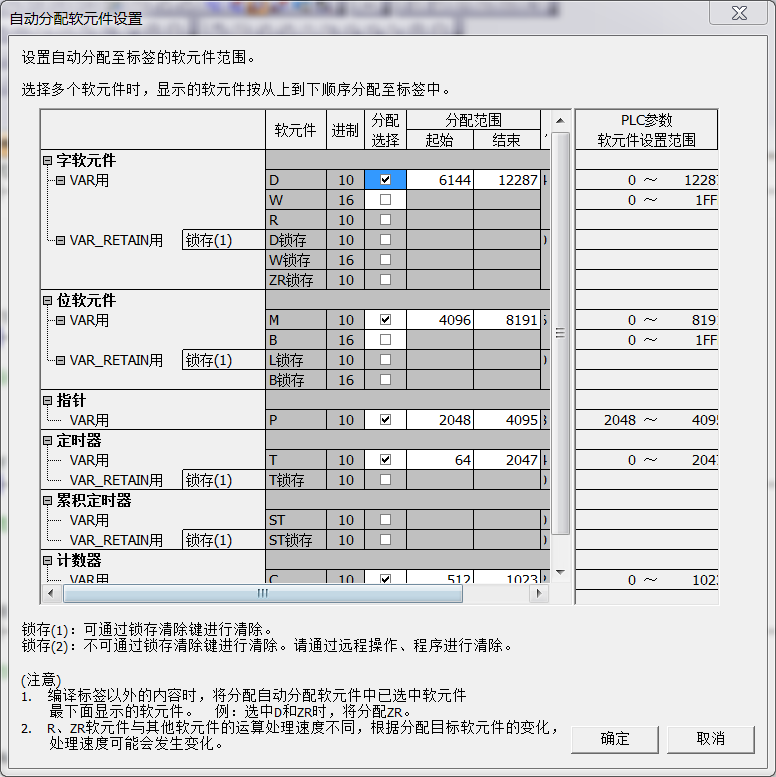Open the 锁存(1) box for word device VAR_RETAIN

tap(223, 240)
